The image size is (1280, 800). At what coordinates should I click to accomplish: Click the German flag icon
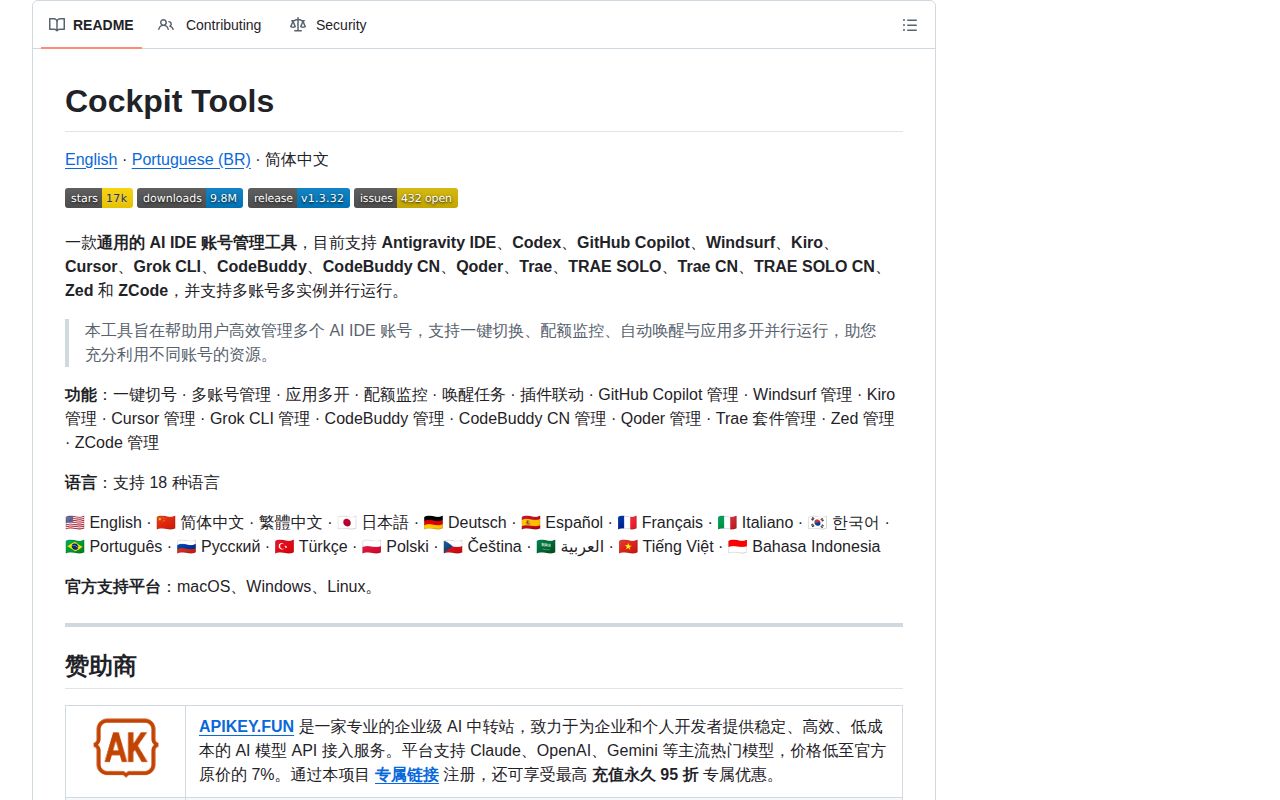[x=433, y=522]
